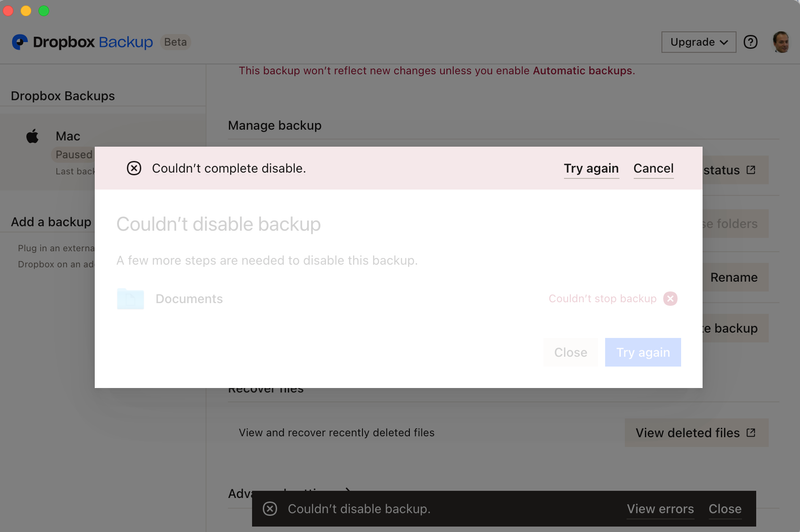Open the Upgrade dropdown
800x532 pixels.
[698, 42]
